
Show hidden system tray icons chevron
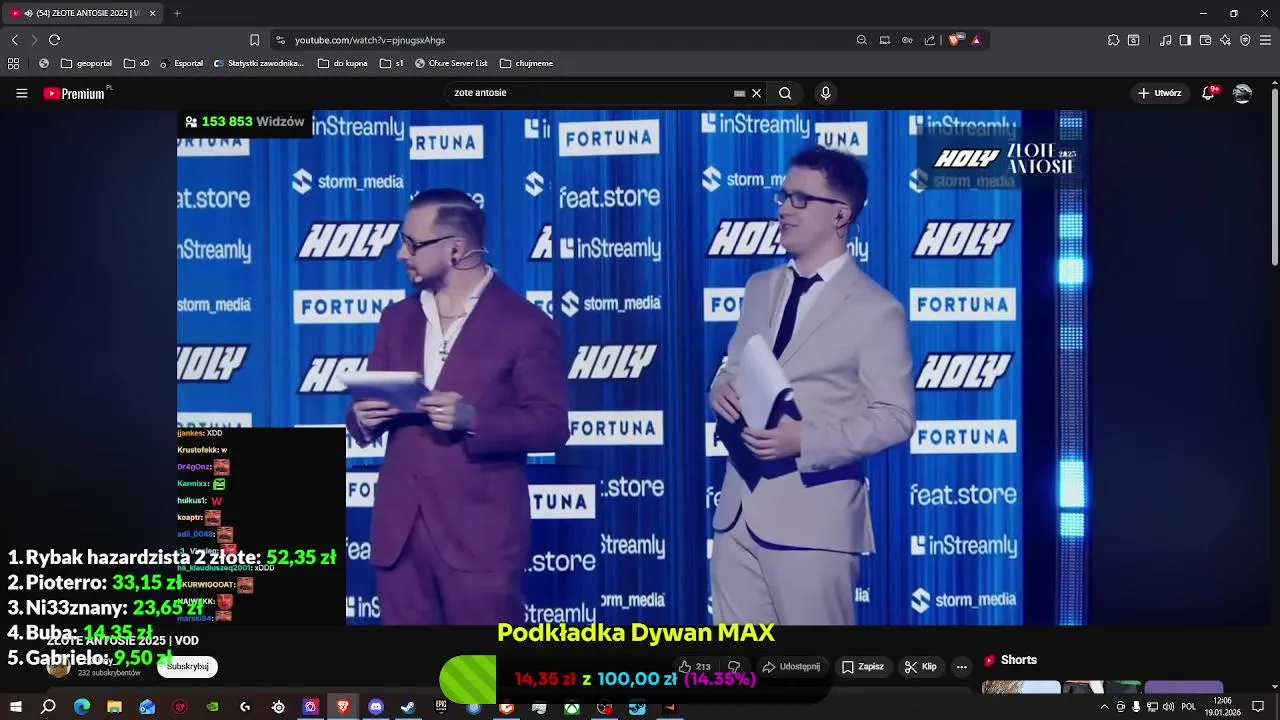pyautogui.click(x=1105, y=707)
